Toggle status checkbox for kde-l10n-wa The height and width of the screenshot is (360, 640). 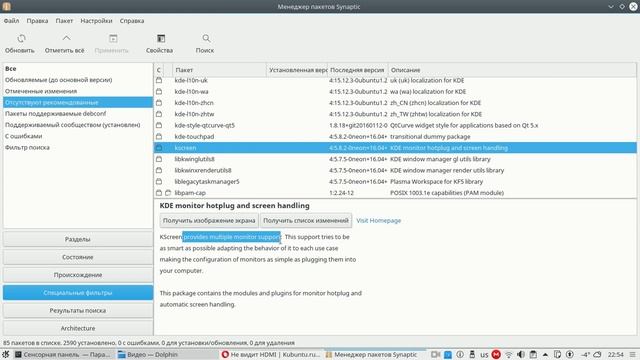[x=159, y=91]
